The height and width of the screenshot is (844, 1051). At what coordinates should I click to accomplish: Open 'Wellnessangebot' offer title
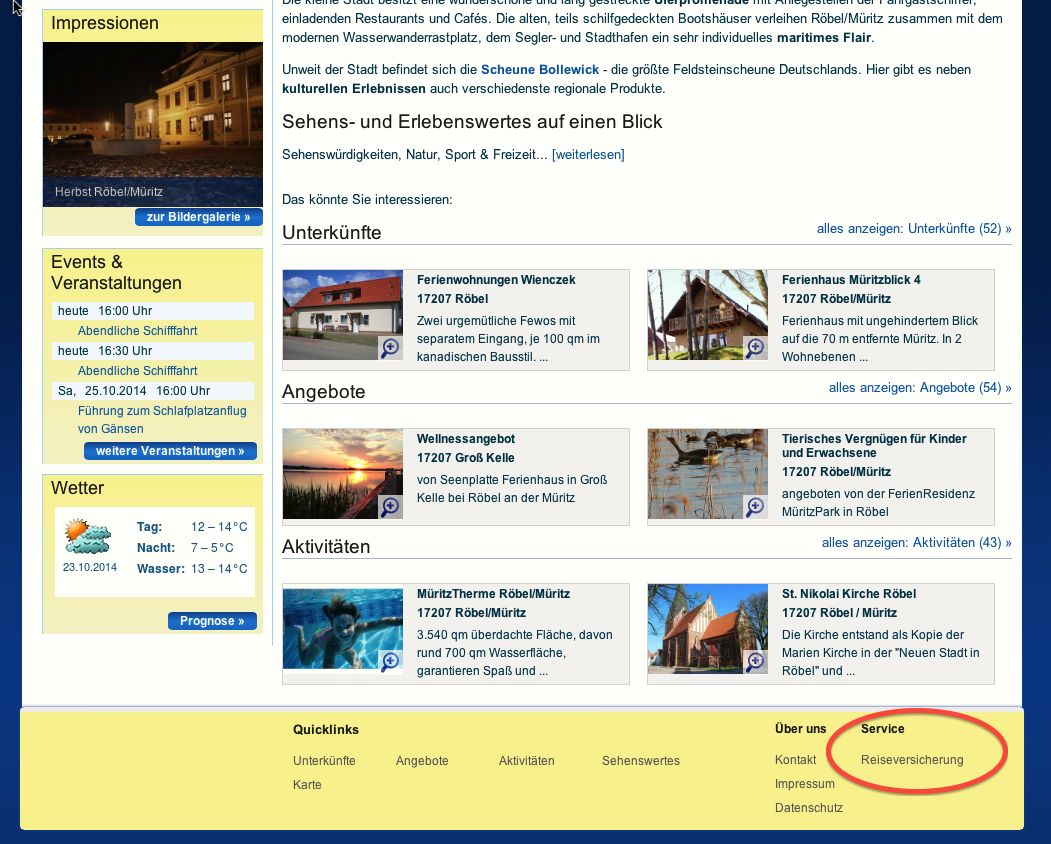coord(466,438)
